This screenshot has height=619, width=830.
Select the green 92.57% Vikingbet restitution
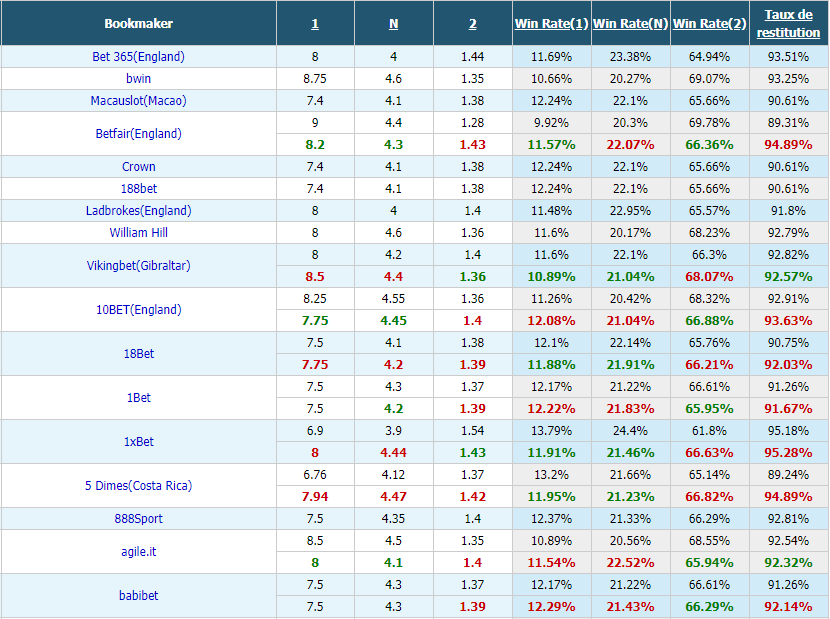789,276
